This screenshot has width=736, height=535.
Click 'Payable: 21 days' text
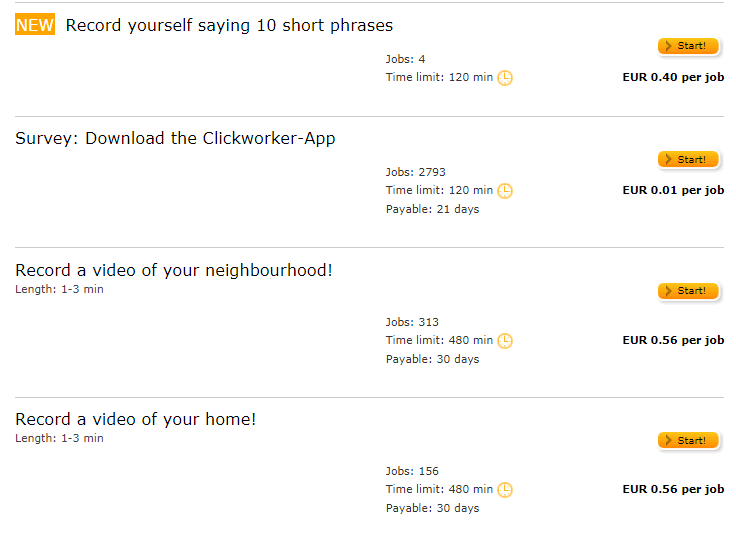tap(432, 209)
